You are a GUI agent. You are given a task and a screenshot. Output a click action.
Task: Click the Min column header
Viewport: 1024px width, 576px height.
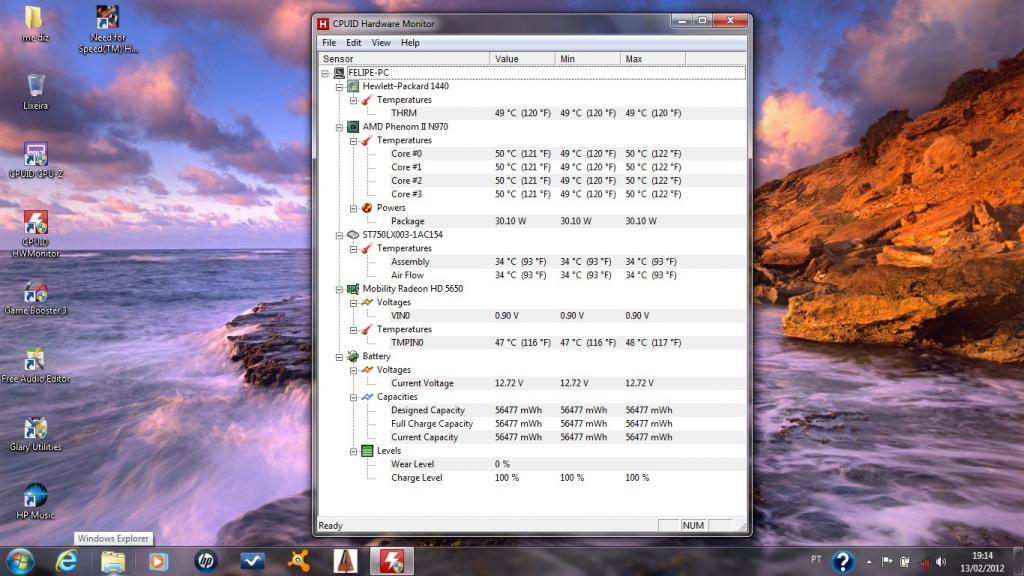[x=588, y=59]
